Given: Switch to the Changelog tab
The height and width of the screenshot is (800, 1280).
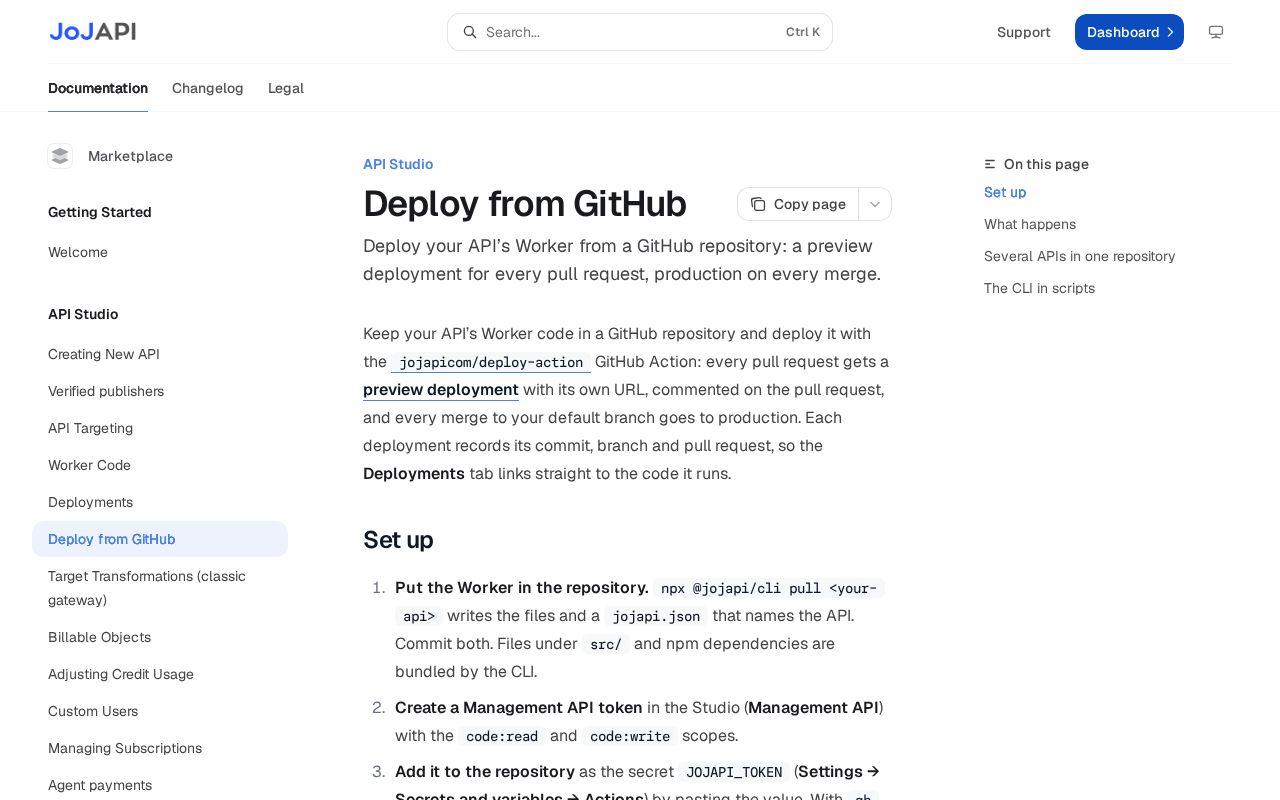Looking at the screenshot, I should 208,88.
